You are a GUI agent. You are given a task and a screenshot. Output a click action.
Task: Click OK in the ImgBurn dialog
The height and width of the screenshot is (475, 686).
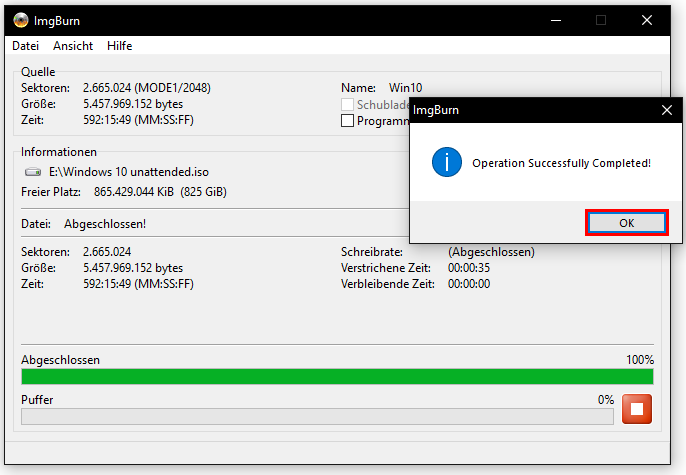626,223
